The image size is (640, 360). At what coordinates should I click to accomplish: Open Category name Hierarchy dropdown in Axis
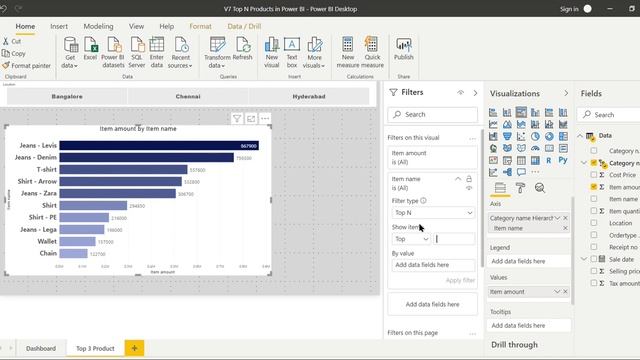tap(557, 218)
